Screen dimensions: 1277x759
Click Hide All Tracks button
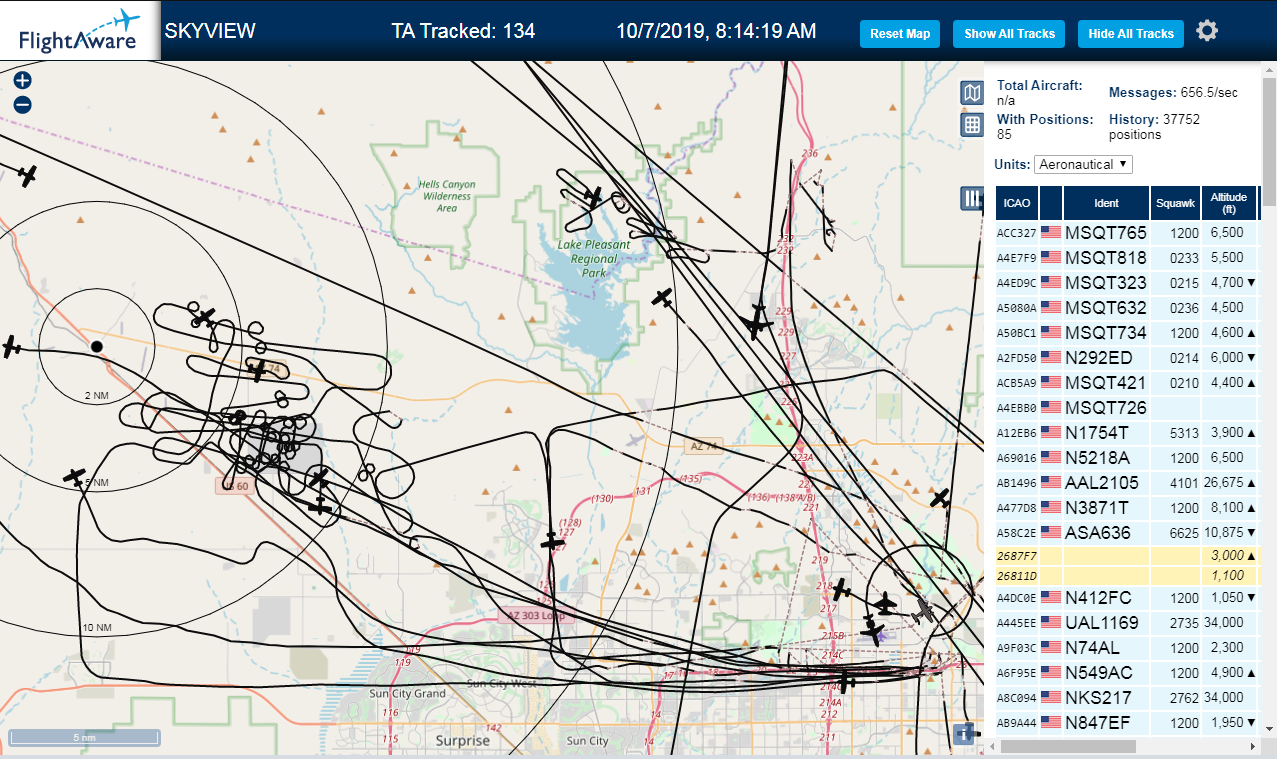click(1131, 33)
